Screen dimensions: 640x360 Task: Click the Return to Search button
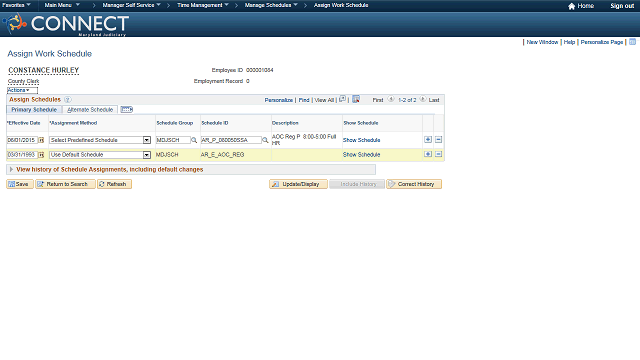[65, 184]
